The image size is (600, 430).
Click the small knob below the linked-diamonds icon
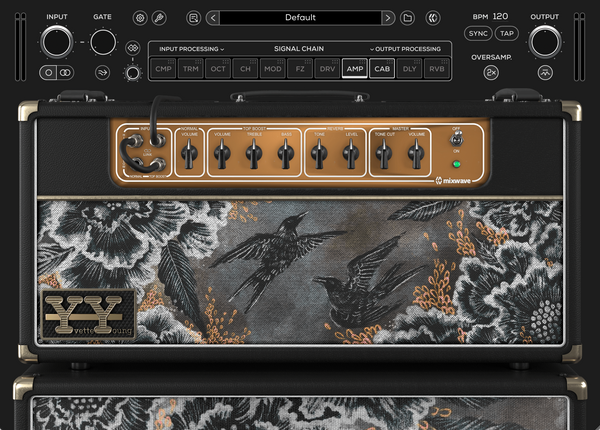tap(133, 73)
